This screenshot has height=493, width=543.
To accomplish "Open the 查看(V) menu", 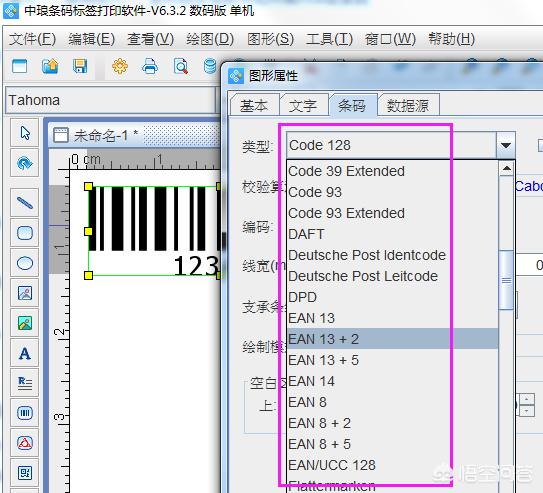I will pyautogui.click(x=151, y=39).
